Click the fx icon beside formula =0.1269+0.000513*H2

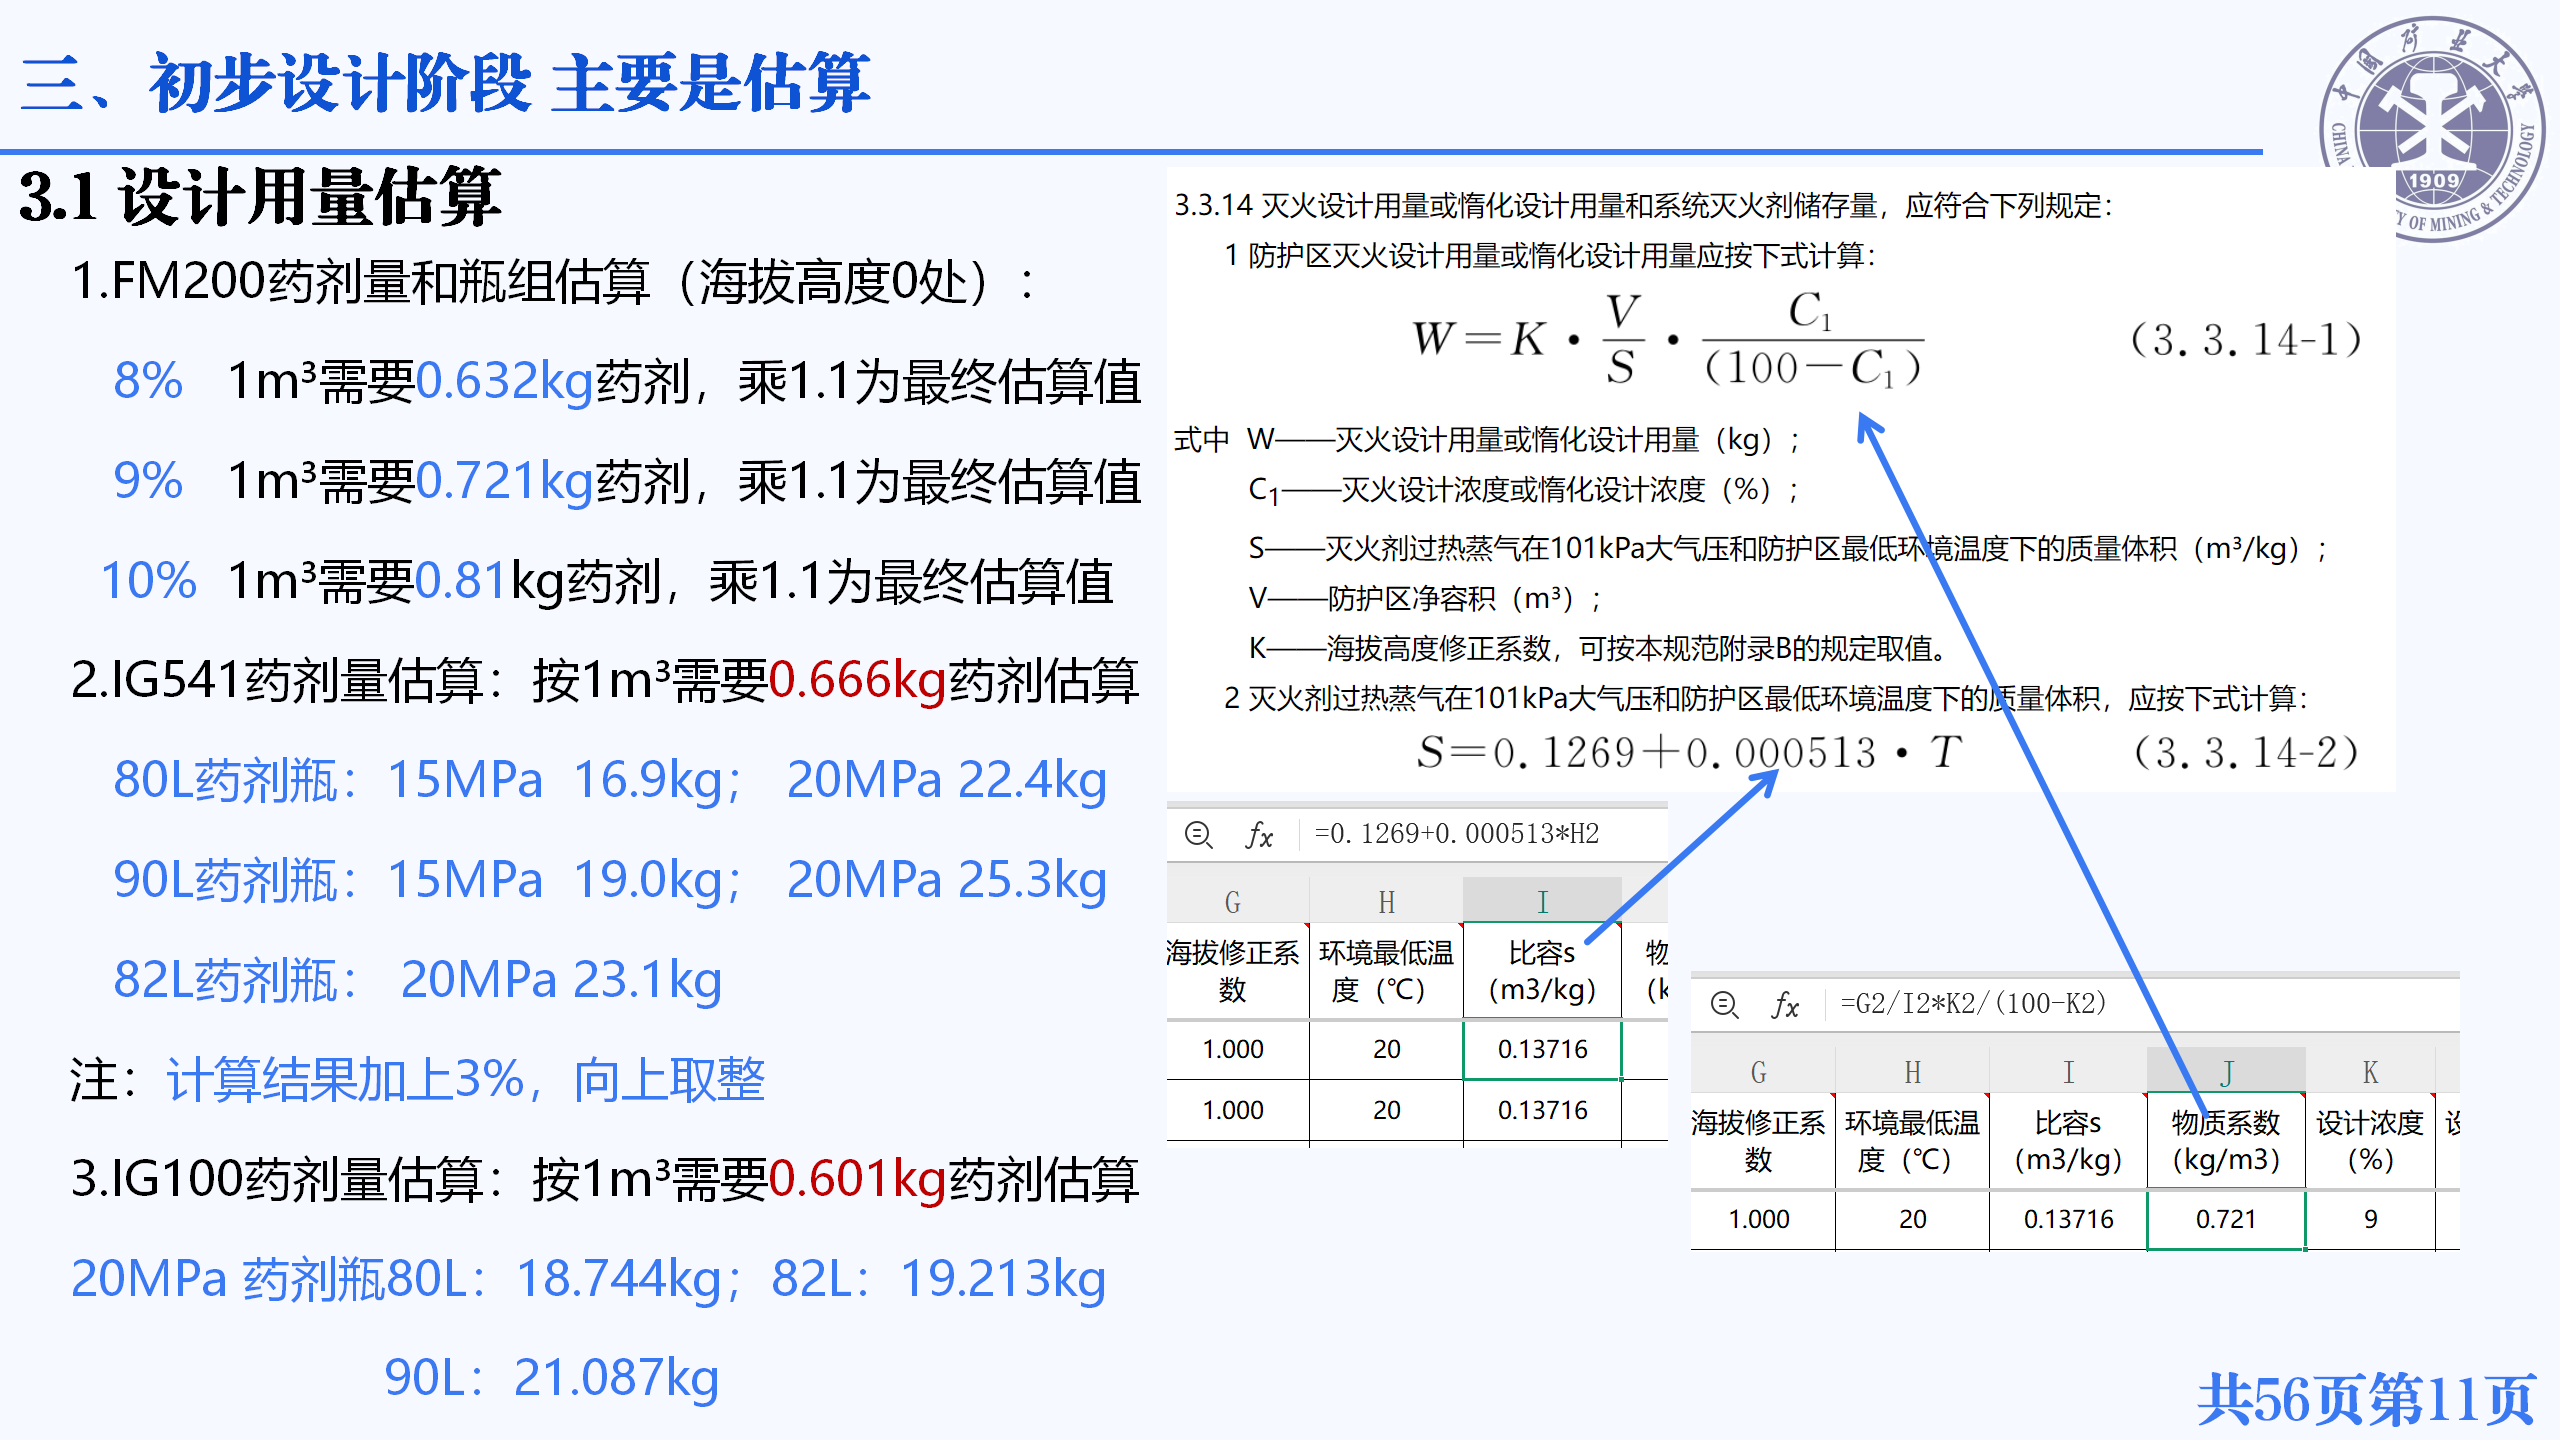pyautogui.click(x=1259, y=834)
